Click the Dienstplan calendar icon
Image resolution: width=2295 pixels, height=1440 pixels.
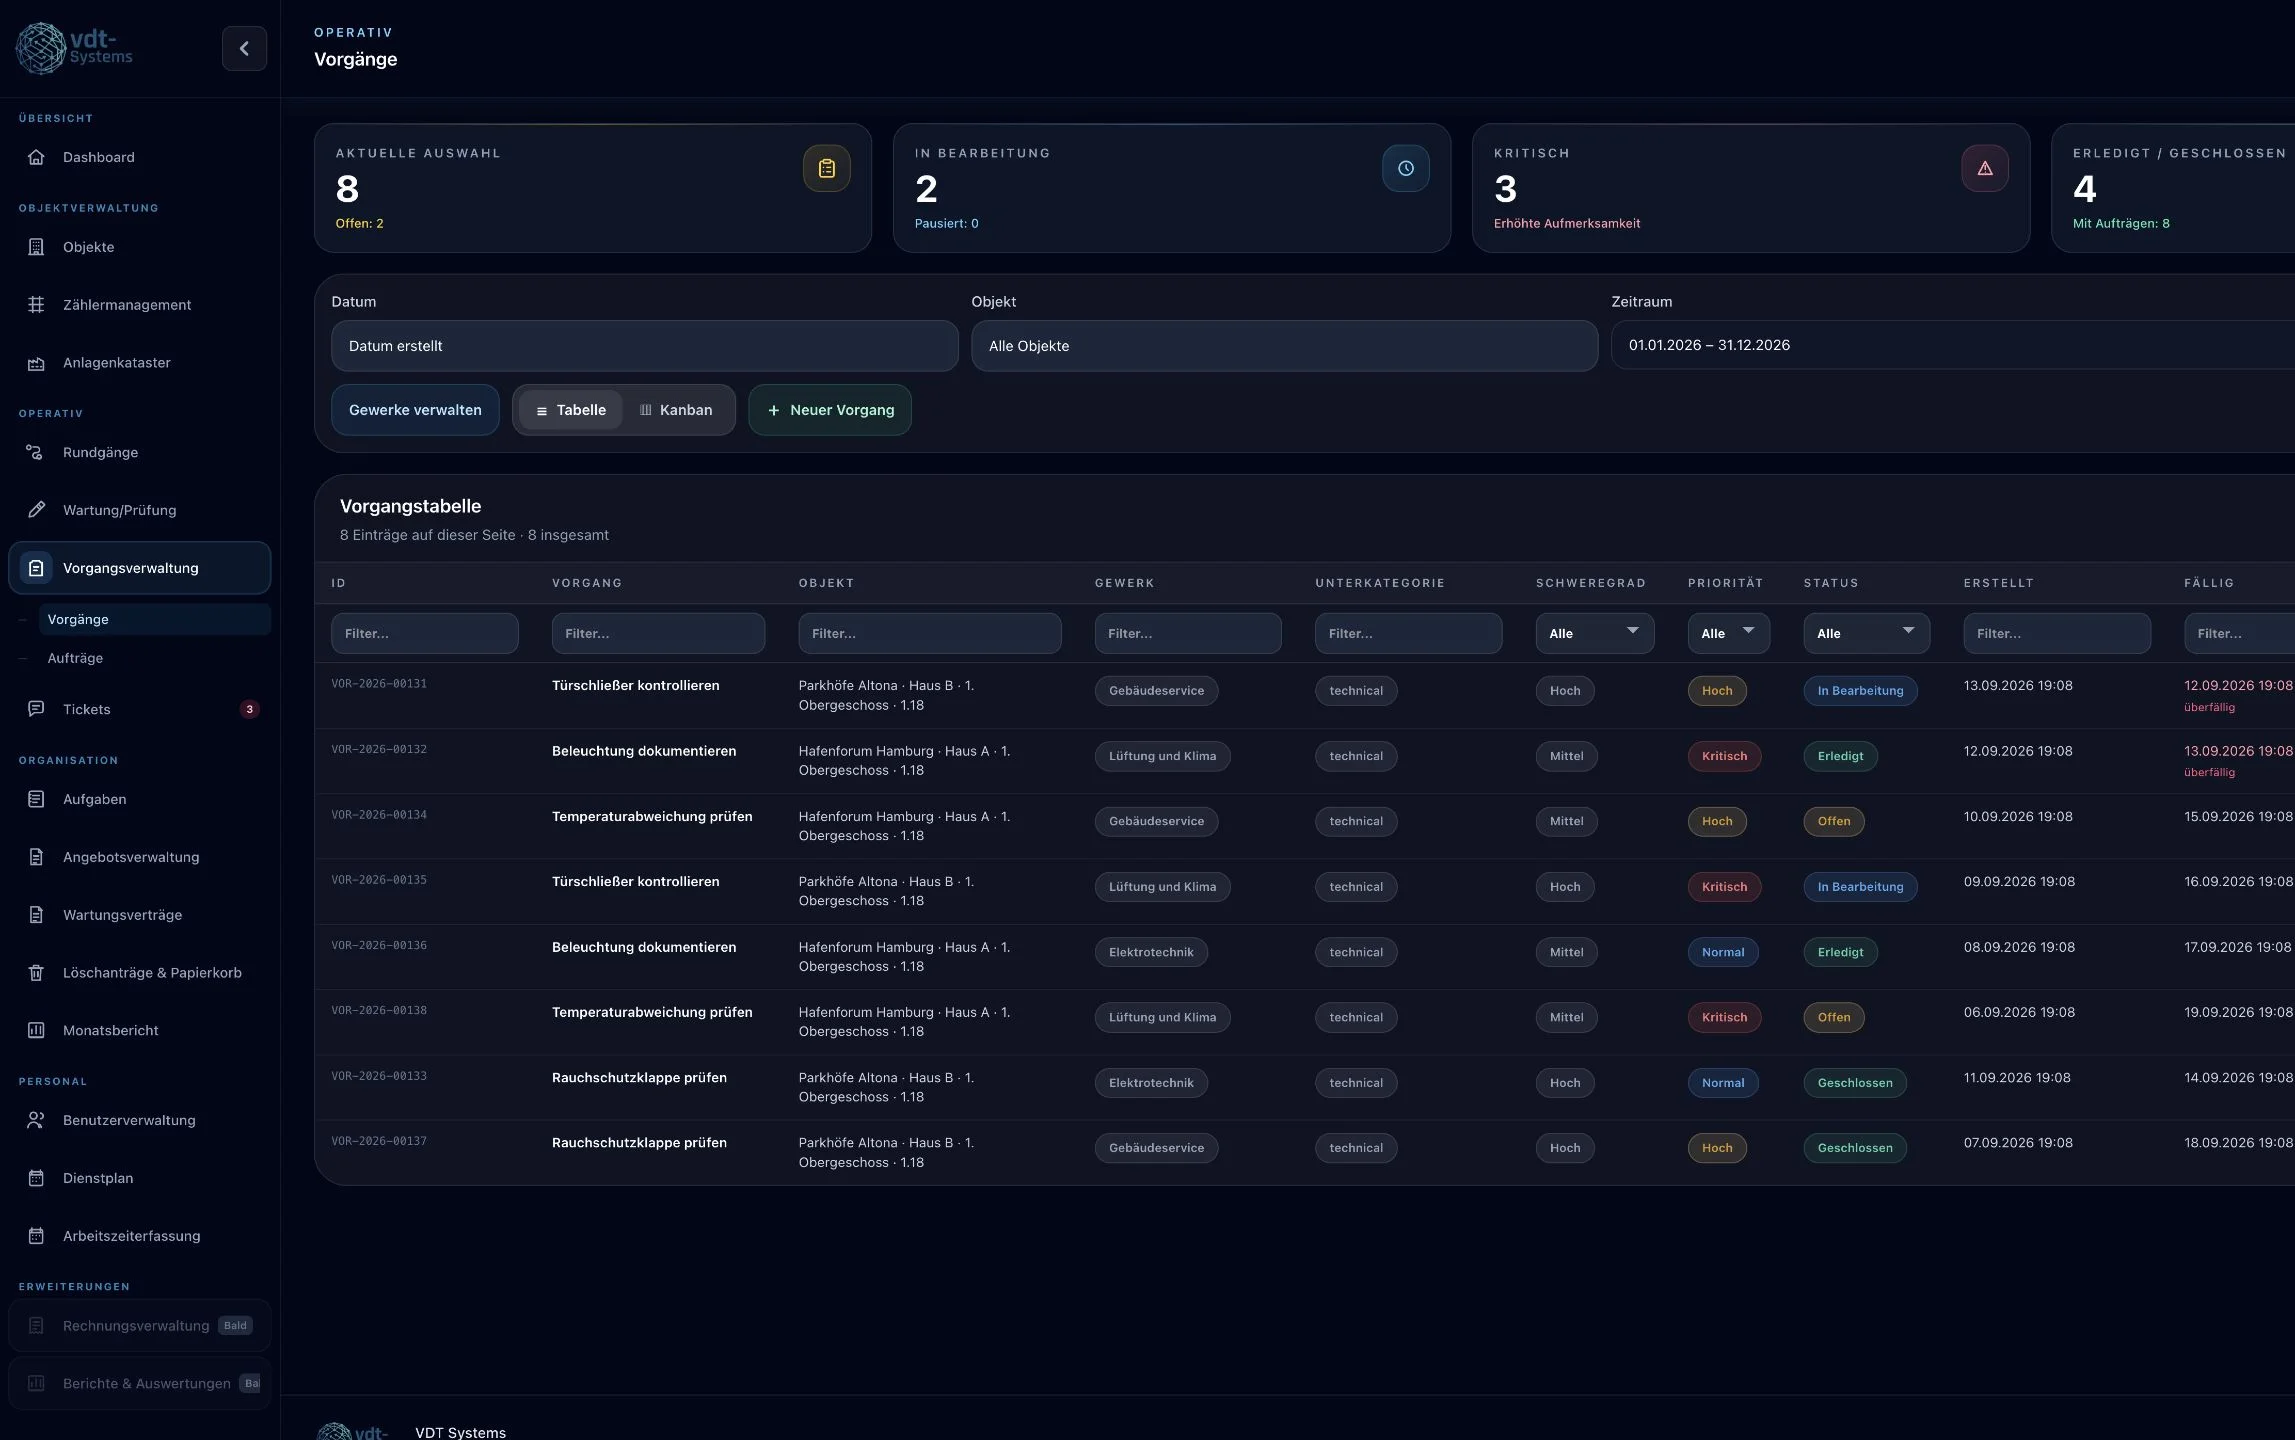pos(36,1178)
